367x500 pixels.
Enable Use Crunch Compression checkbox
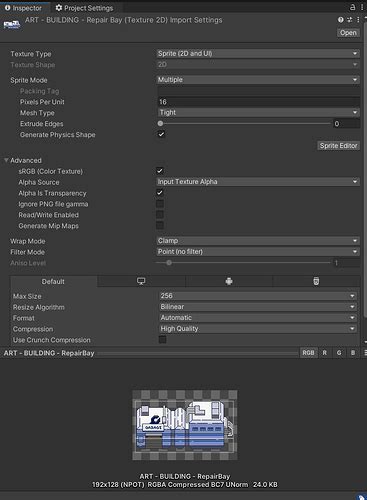pyautogui.click(x=162, y=340)
